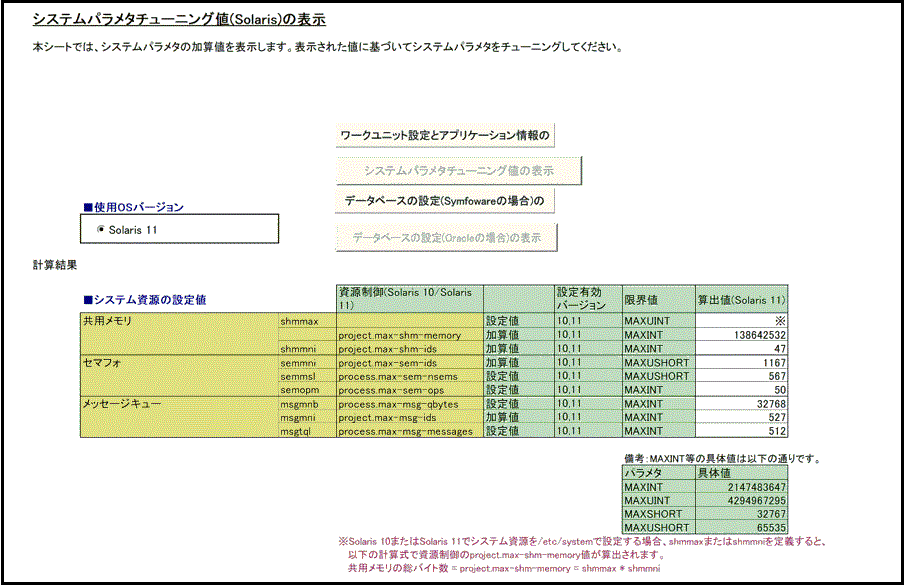Select process.max-msg-qbytes resource control cell
The width and height of the screenshot is (904, 586).
coord(409,404)
